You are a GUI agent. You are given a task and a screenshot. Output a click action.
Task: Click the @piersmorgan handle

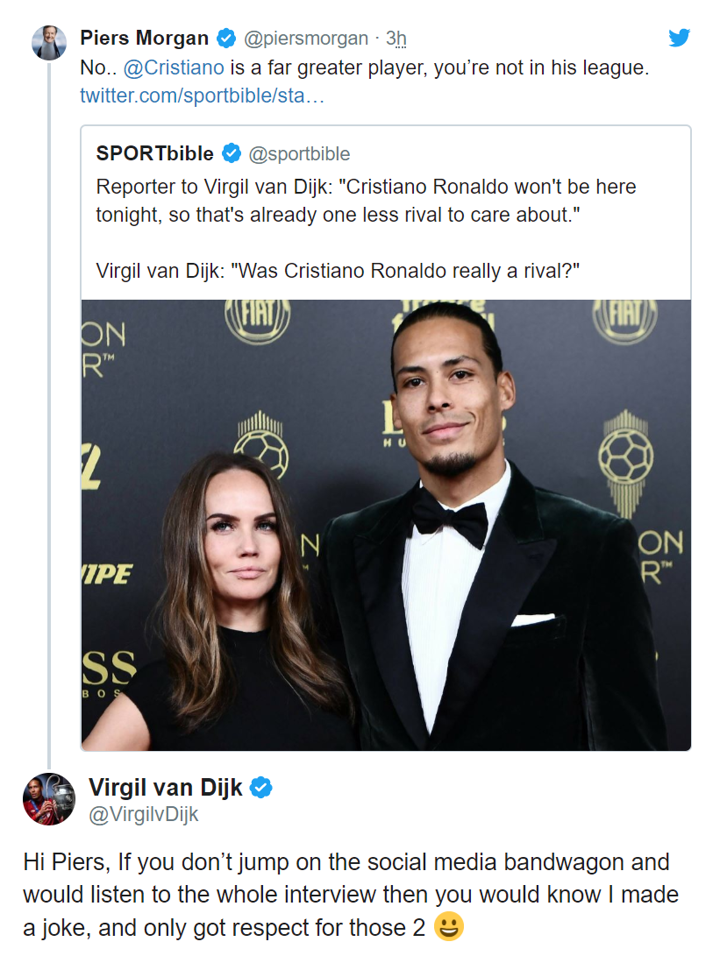pyautogui.click(x=305, y=40)
